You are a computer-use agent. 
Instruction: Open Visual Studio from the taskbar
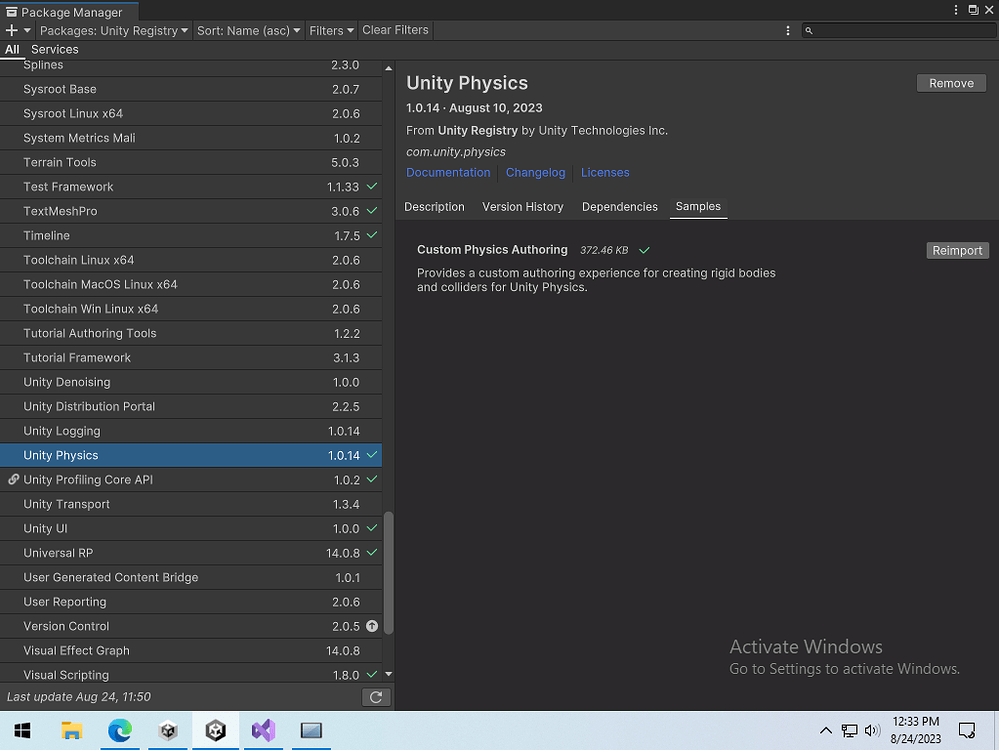point(263,730)
